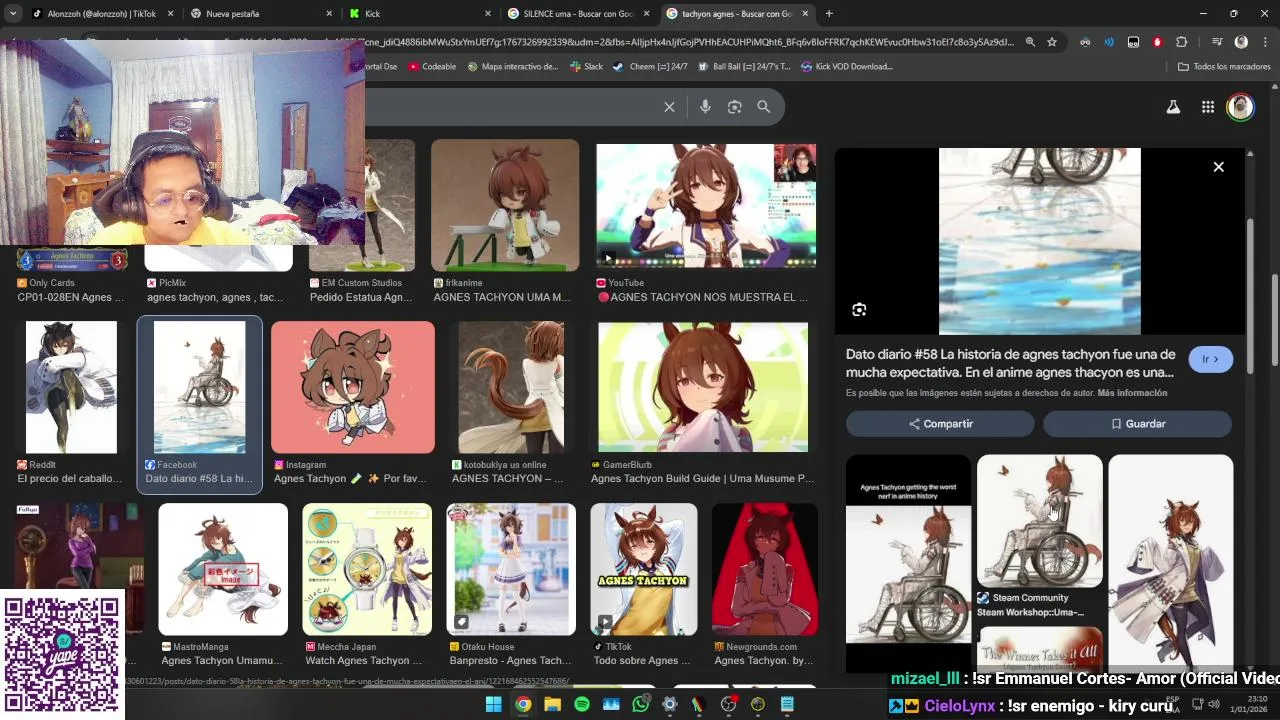The width and height of the screenshot is (1280, 720).
Task: Switch to the Kick tab
Action: coord(419,14)
